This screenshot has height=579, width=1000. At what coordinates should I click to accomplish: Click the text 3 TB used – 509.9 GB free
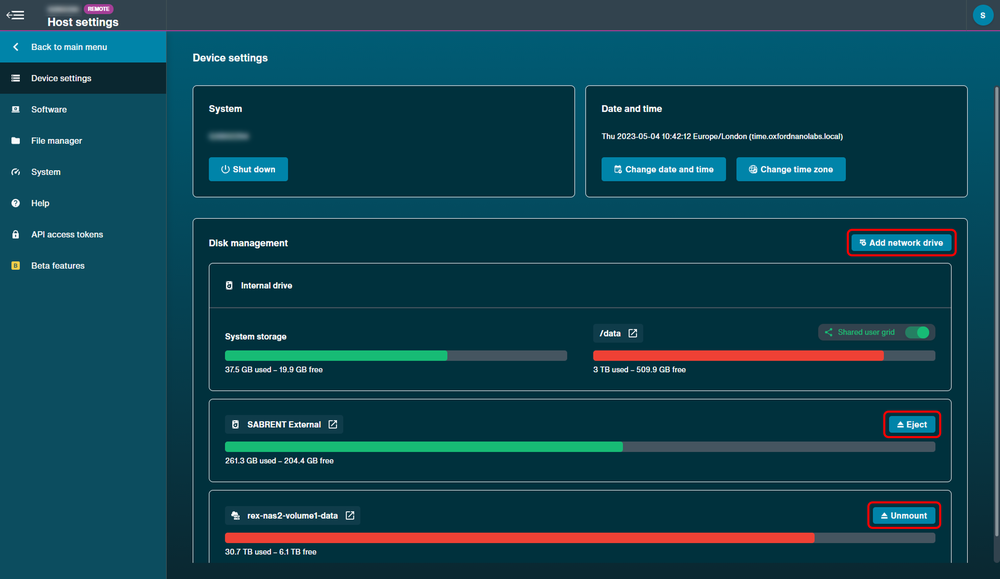pyautogui.click(x=639, y=370)
